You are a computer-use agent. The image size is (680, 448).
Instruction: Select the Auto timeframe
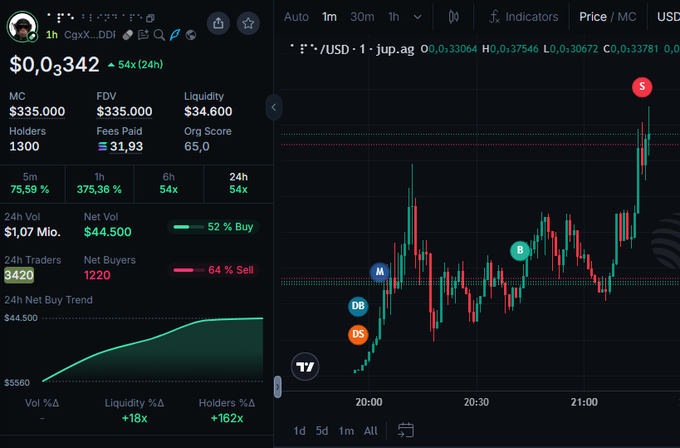(296, 17)
